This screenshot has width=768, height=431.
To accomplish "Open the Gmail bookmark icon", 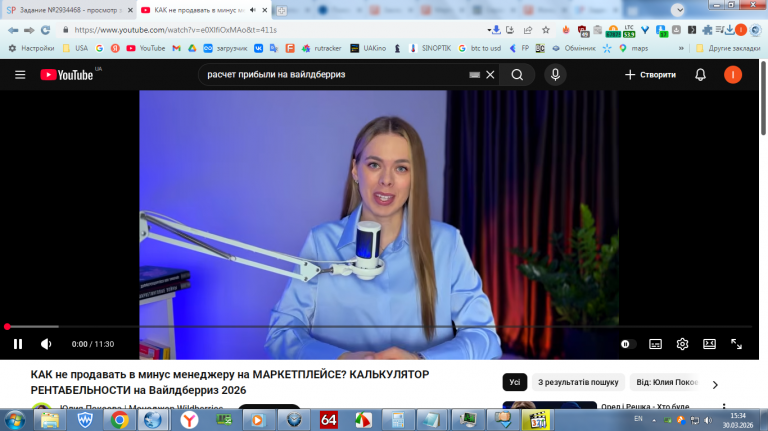I will 177,48.
